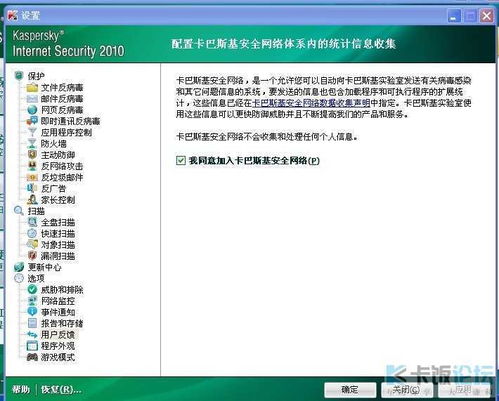Click the 用户反馈 arrows icon
499x401 pixels.
coord(32,334)
